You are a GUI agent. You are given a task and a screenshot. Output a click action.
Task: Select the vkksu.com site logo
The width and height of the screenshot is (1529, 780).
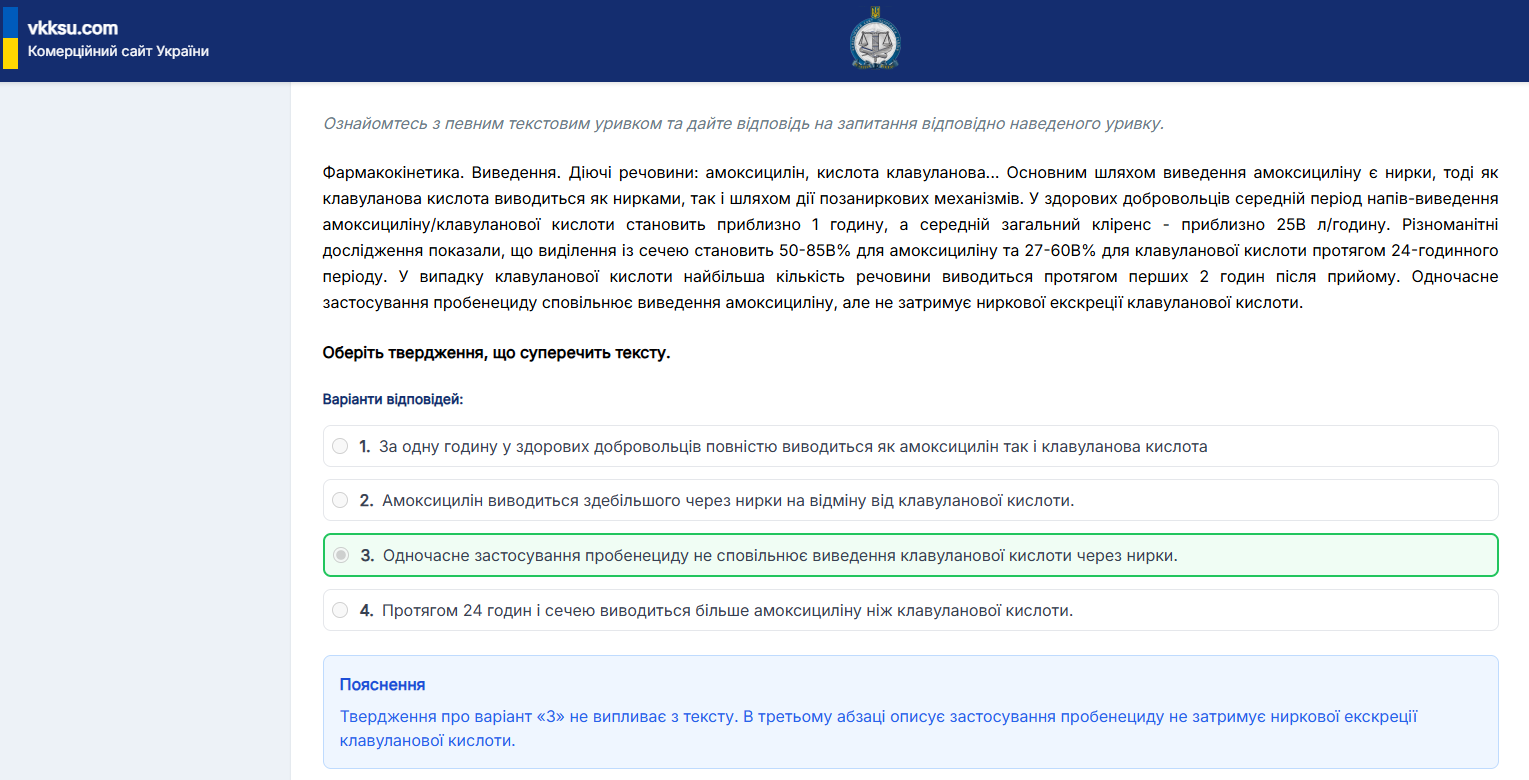[75, 28]
